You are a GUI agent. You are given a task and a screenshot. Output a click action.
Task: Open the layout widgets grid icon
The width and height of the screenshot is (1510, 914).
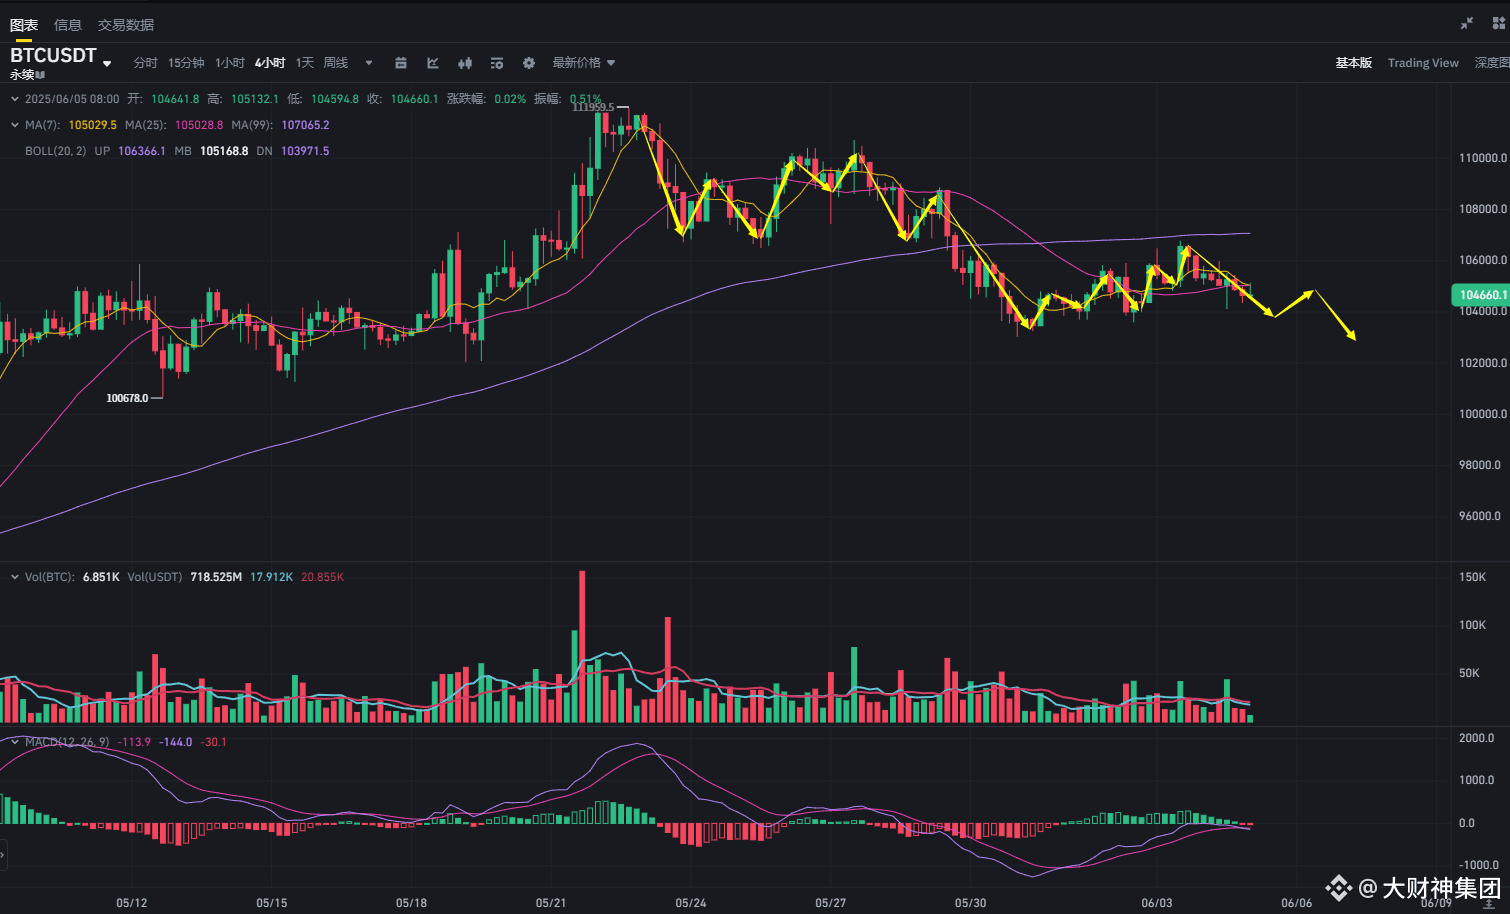click(x=1499, y=23)
